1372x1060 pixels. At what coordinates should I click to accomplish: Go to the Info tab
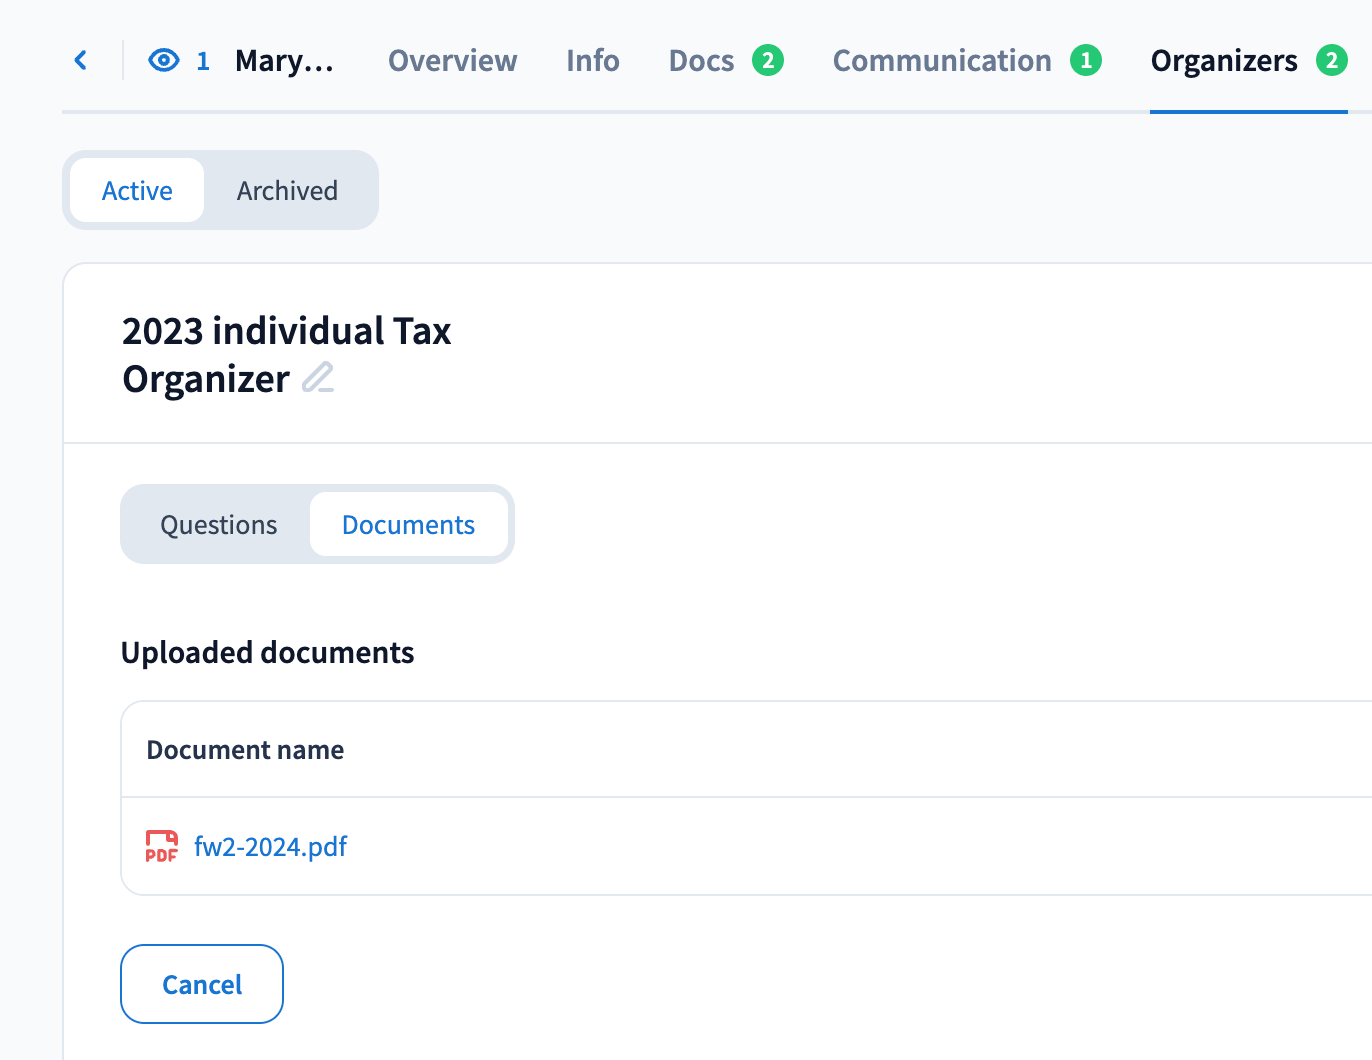coord(592,61)
